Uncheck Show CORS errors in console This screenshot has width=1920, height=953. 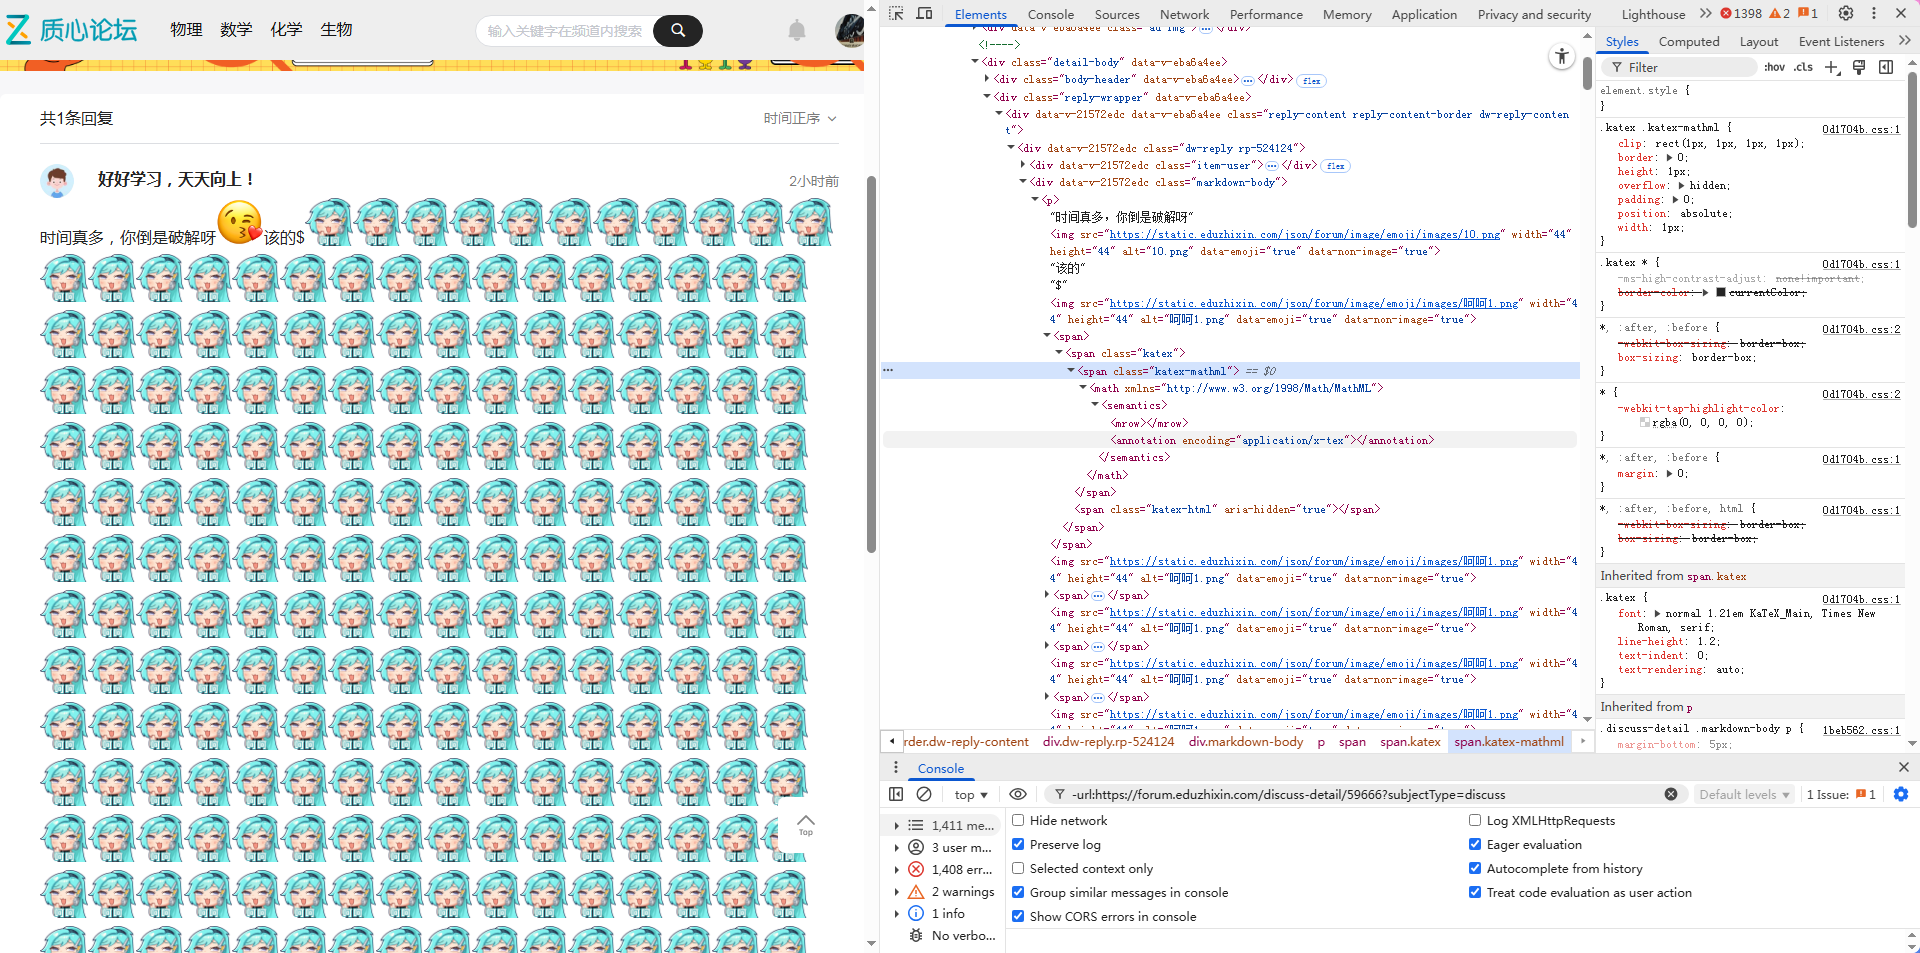point(1018,916)
